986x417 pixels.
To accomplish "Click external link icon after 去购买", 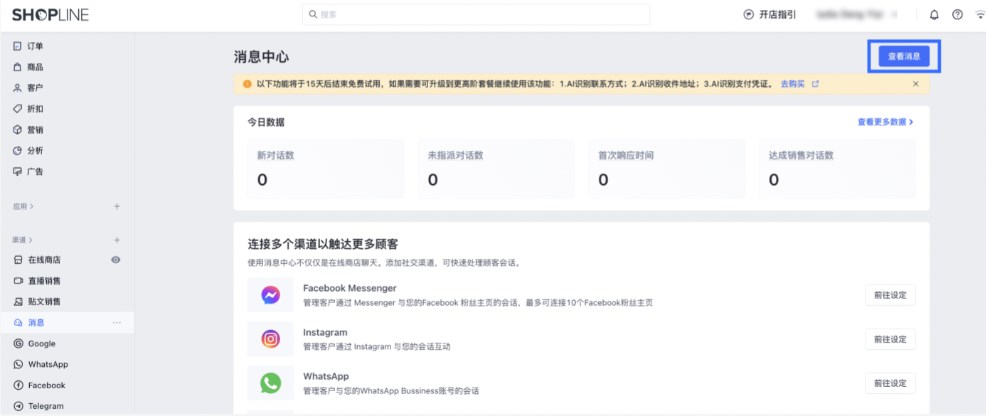I will point(816,84).
